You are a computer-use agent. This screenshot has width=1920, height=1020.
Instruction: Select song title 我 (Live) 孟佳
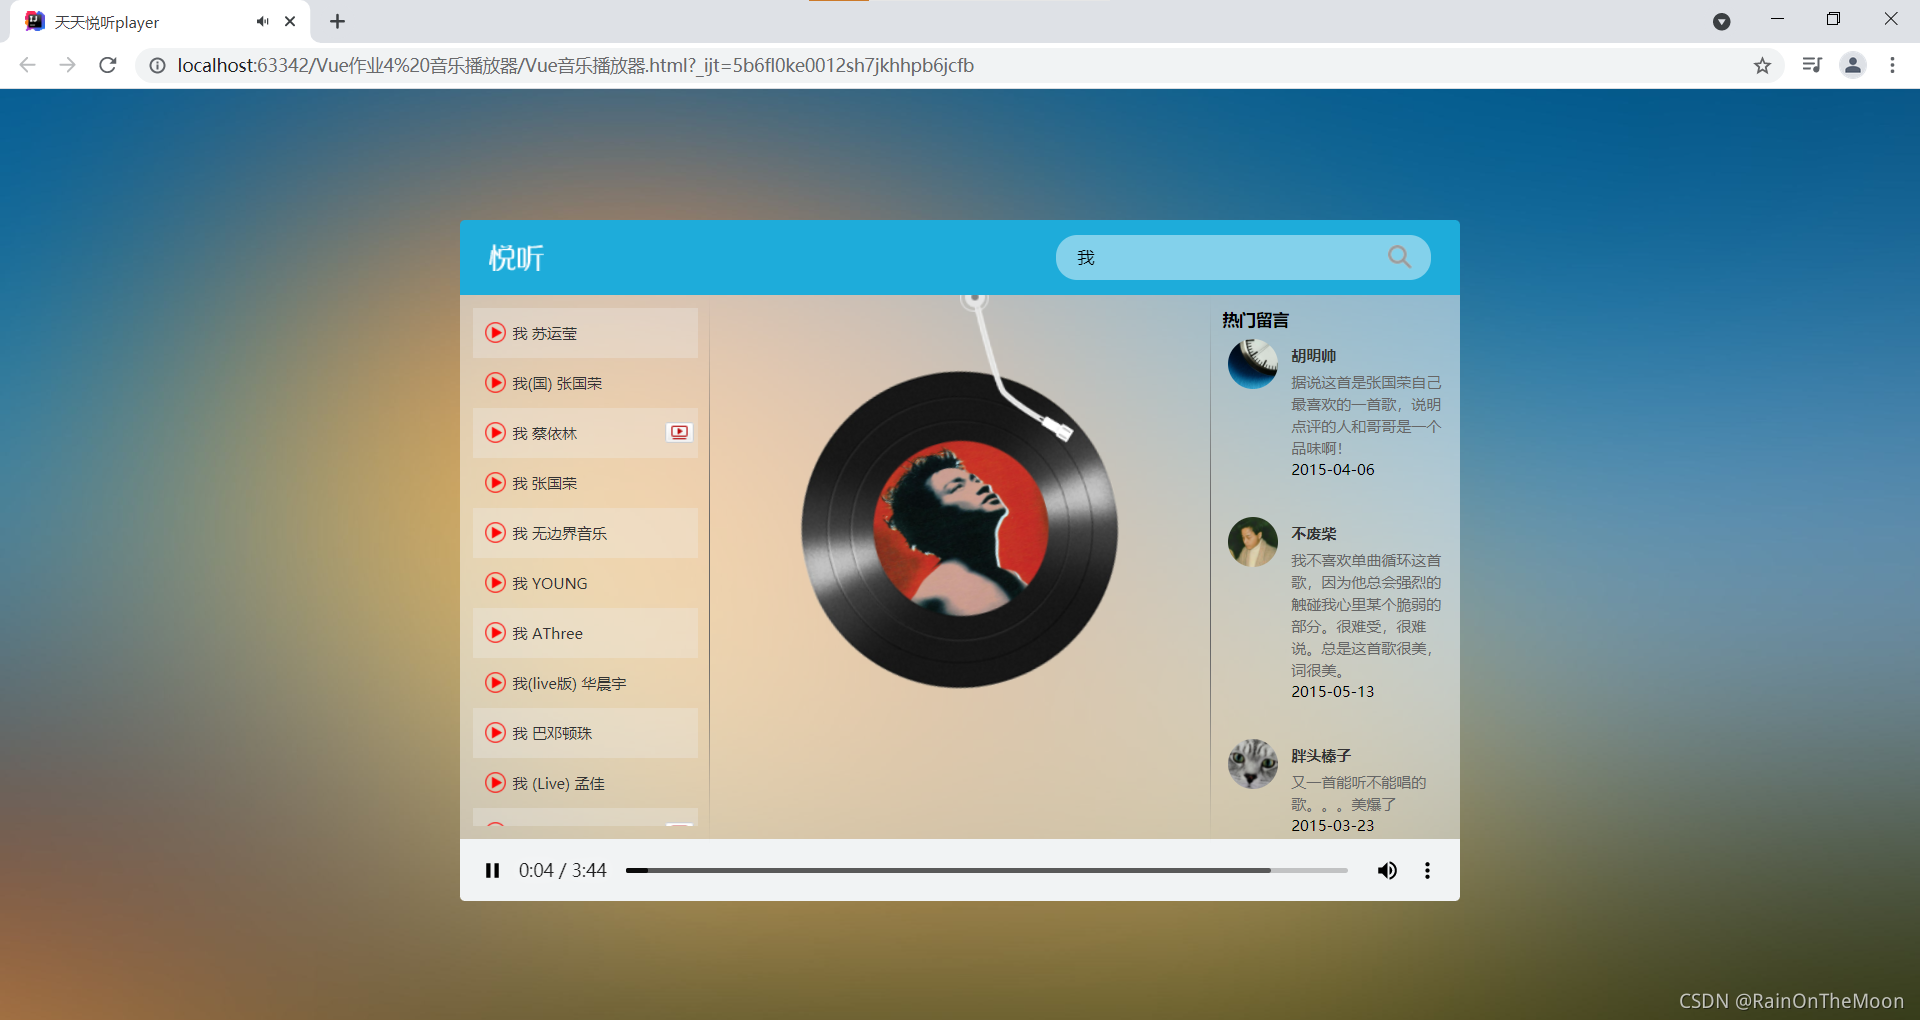pos(558,783)
